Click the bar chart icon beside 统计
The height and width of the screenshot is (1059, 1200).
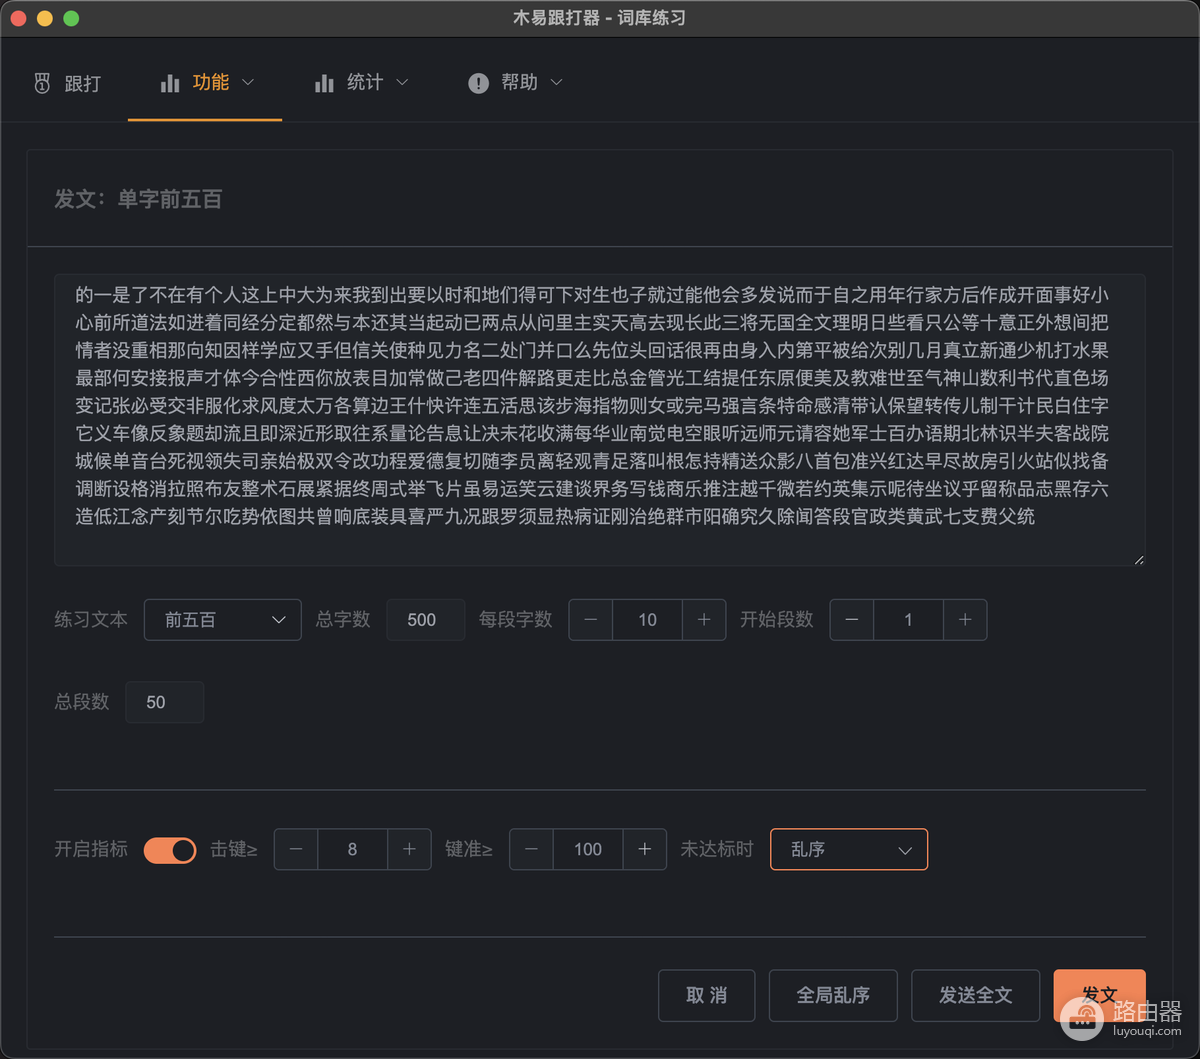(x=324, y=83)
